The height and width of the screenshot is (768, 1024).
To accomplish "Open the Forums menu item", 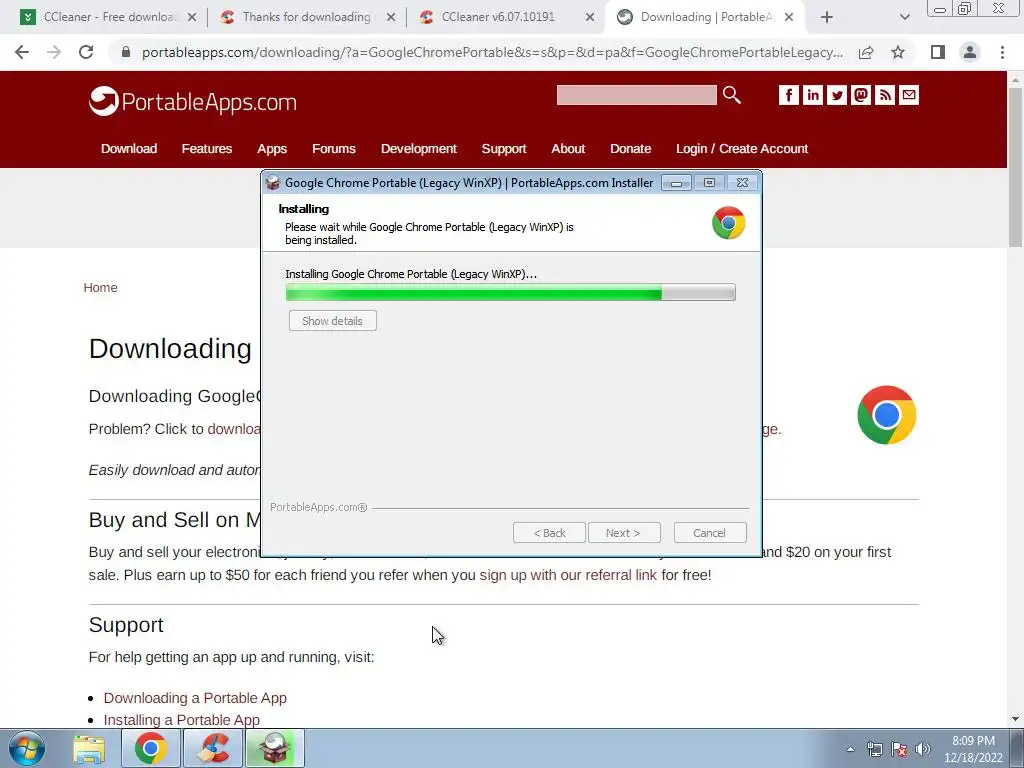I will tap(334, 149).
